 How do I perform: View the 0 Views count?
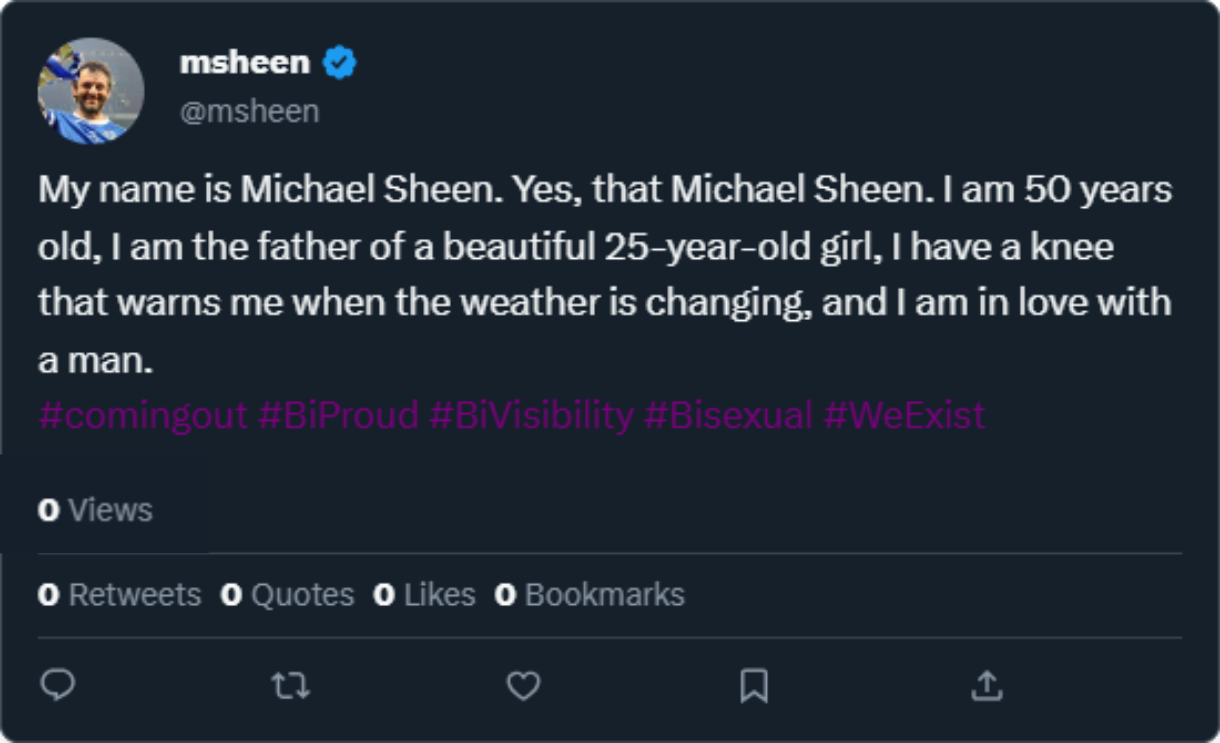tap(96, 510)
